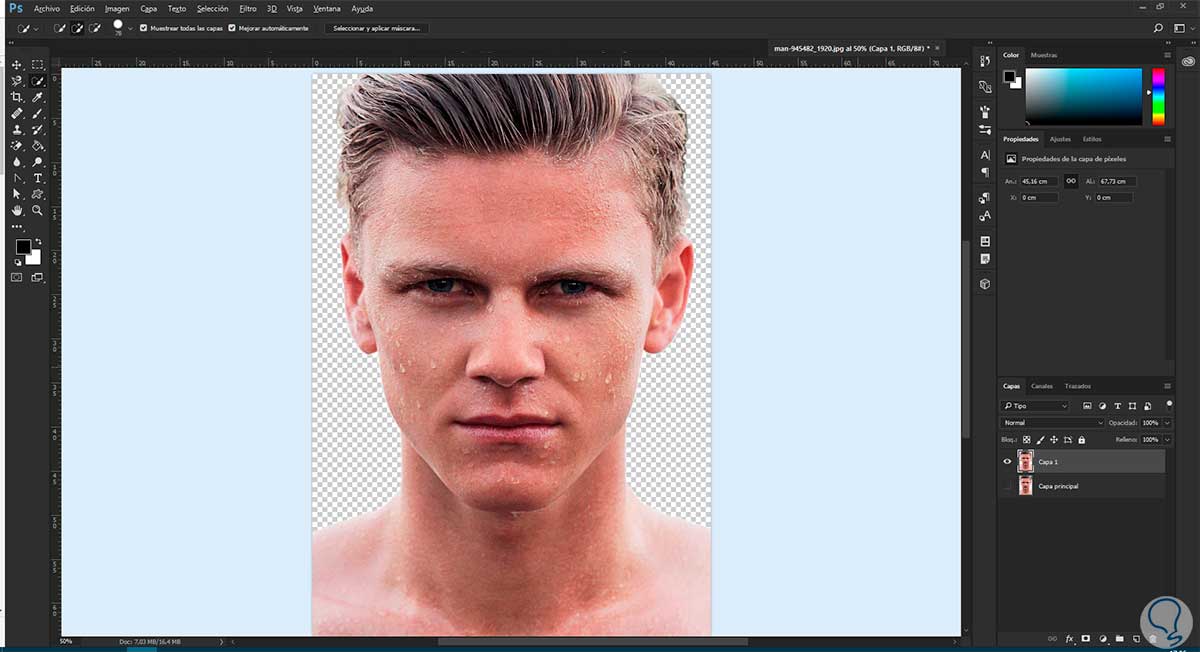The height and width of the screenshot is (652, 1200).
Task: Add a layer mask to Capa 1
Action: 1086,638
